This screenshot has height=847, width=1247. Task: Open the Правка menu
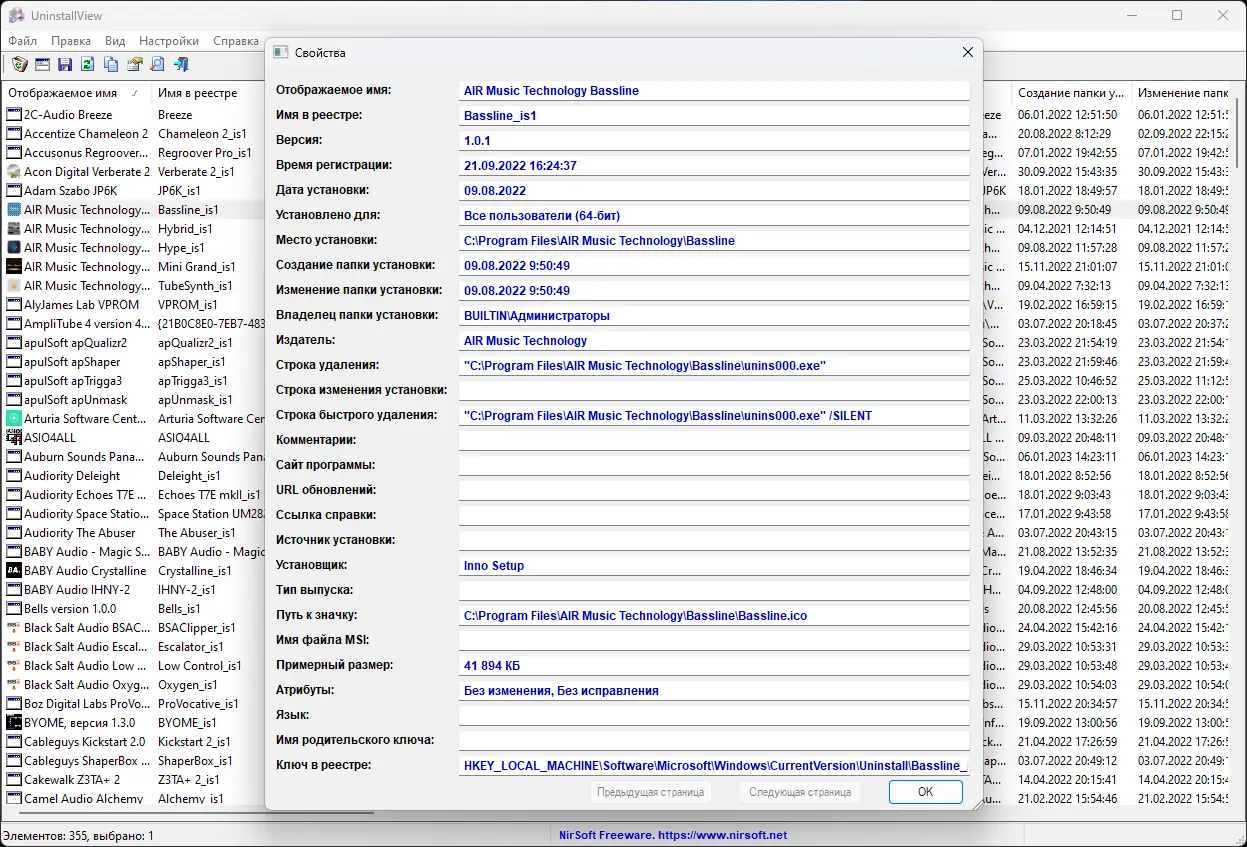(71, 41)
